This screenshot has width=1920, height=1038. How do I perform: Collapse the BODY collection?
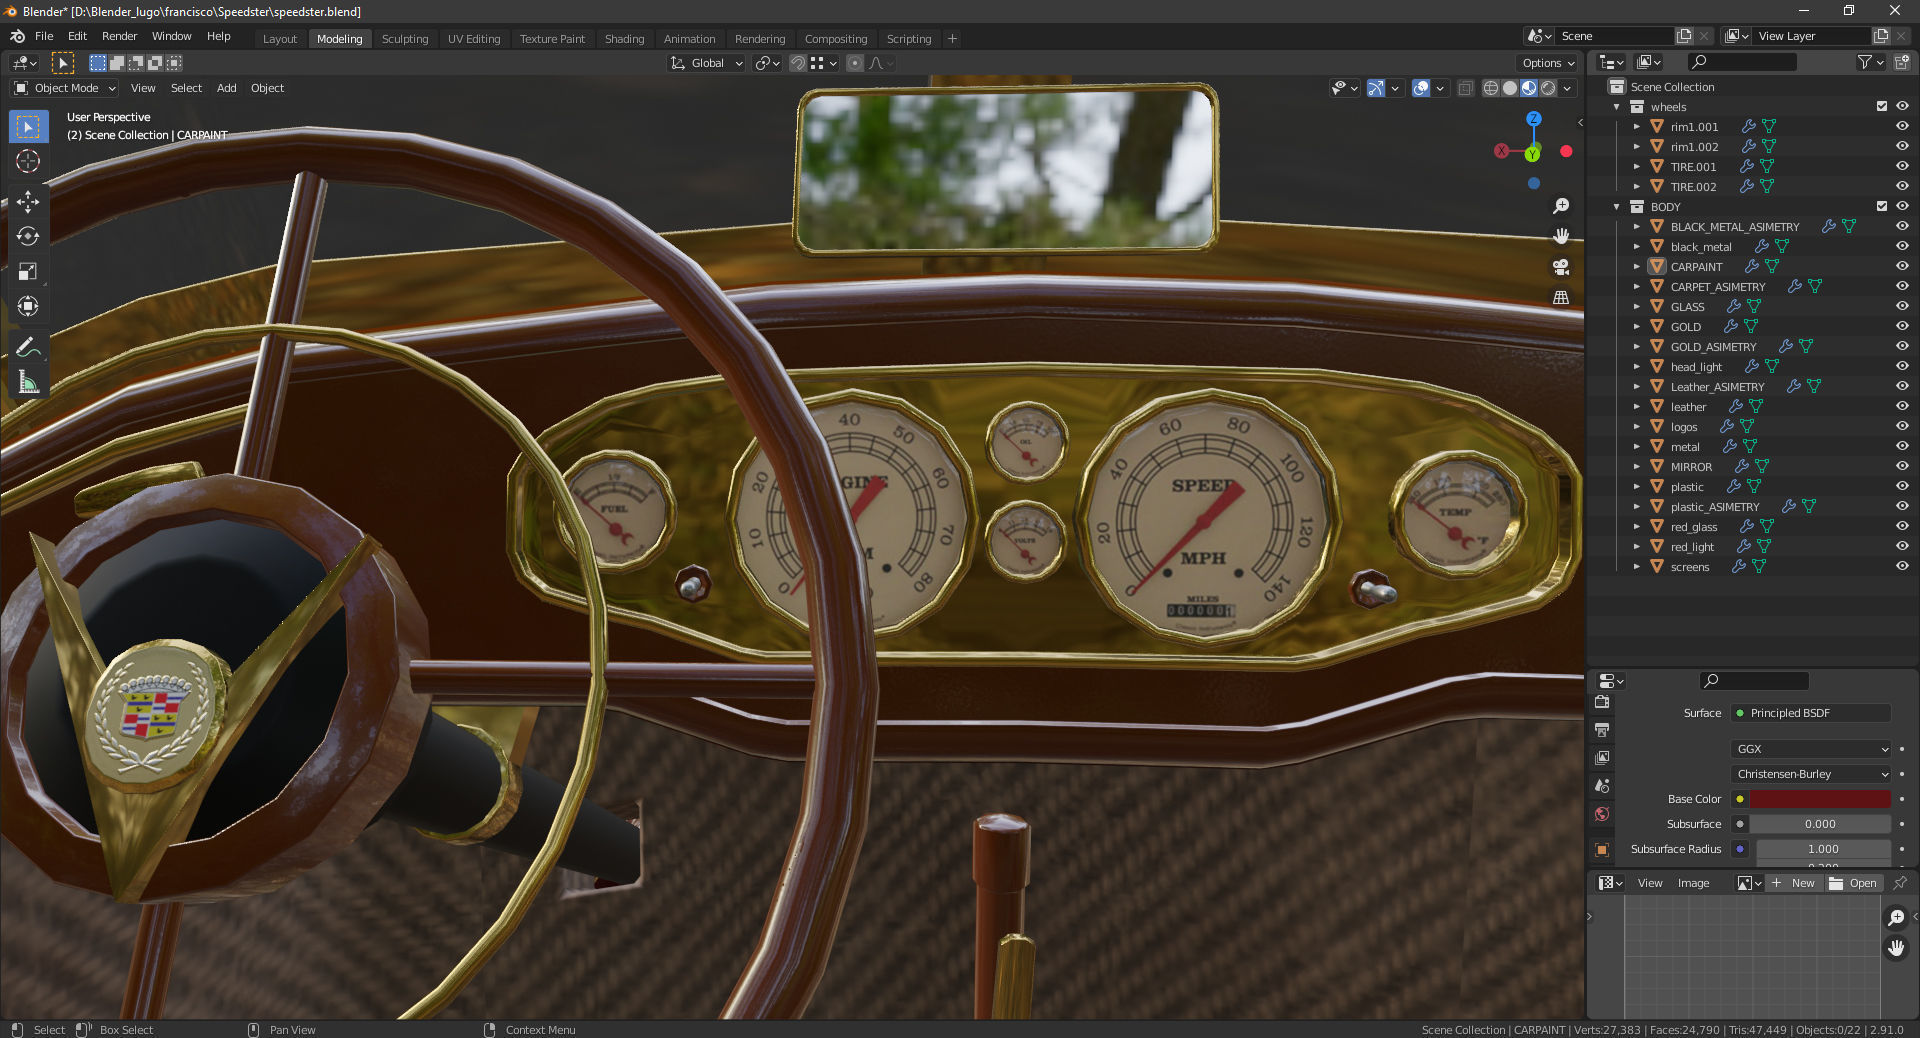point(1617,207)
